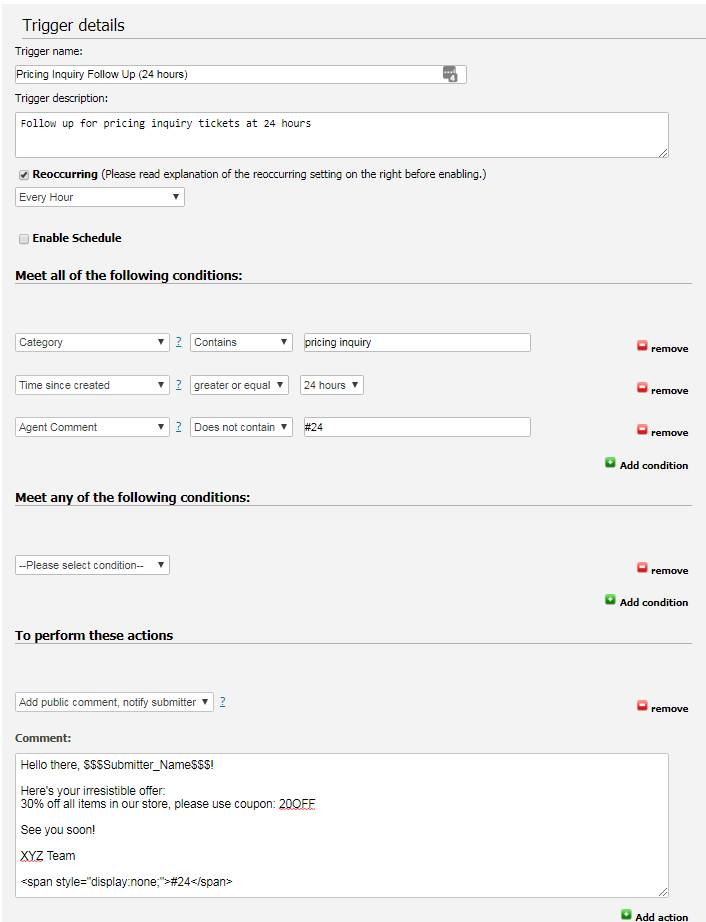Click the placeholder icon inside Trigger name field
The image size is (706, 922).
(452, 73)
